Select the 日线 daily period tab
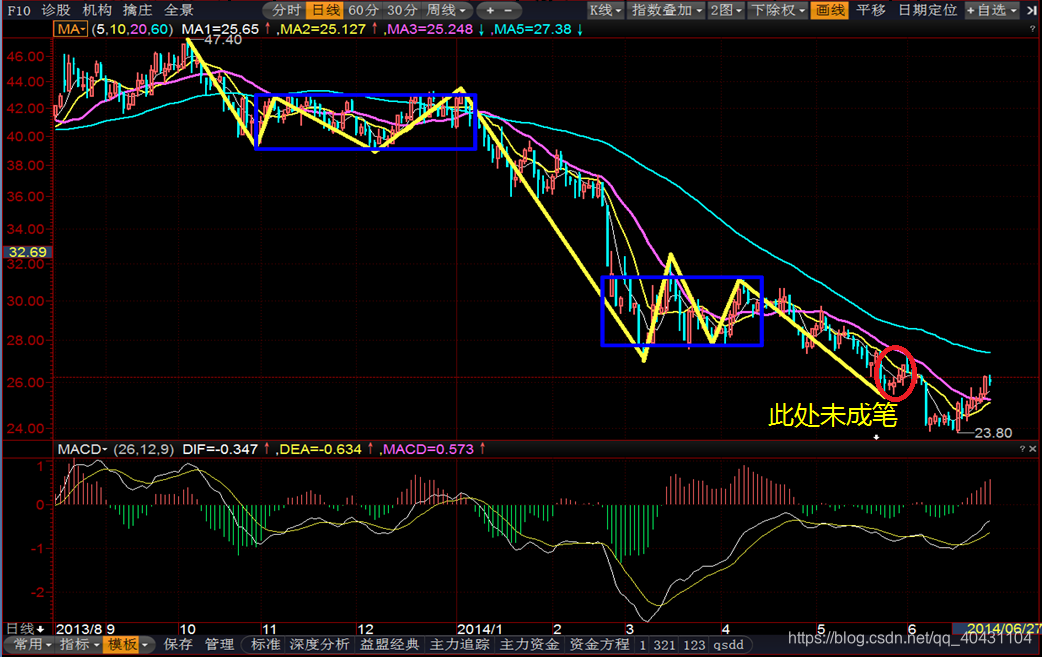The width and height of the screenshot is (1042, 657). 326,10
